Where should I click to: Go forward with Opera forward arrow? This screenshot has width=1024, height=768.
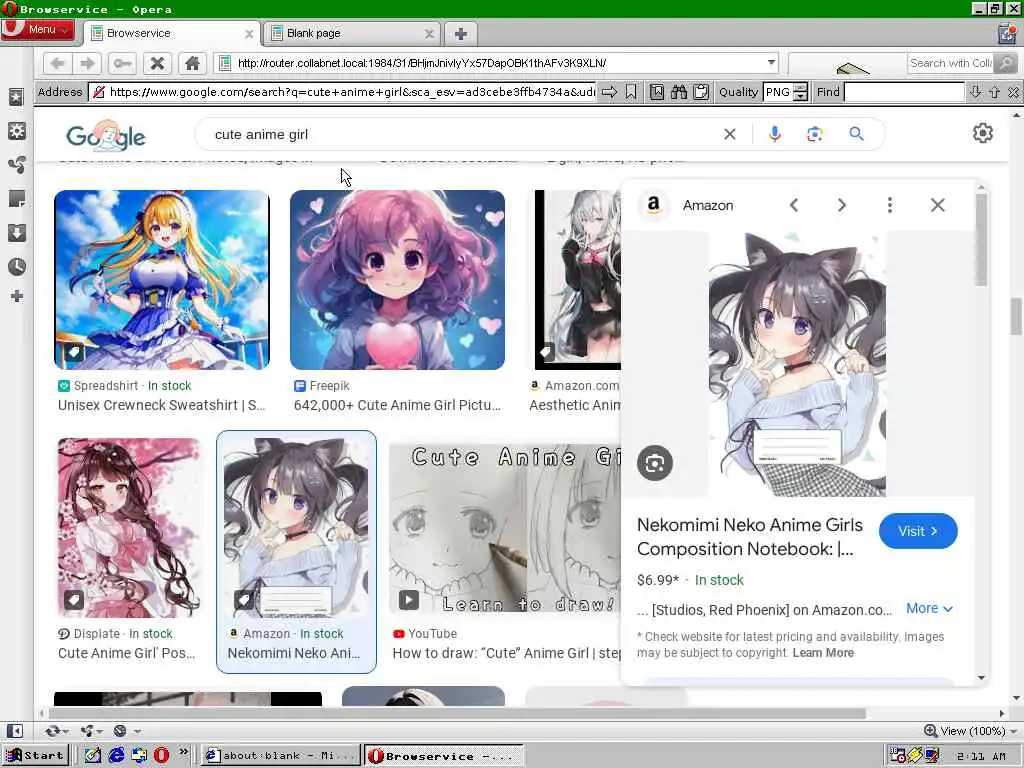coord(88,63)
